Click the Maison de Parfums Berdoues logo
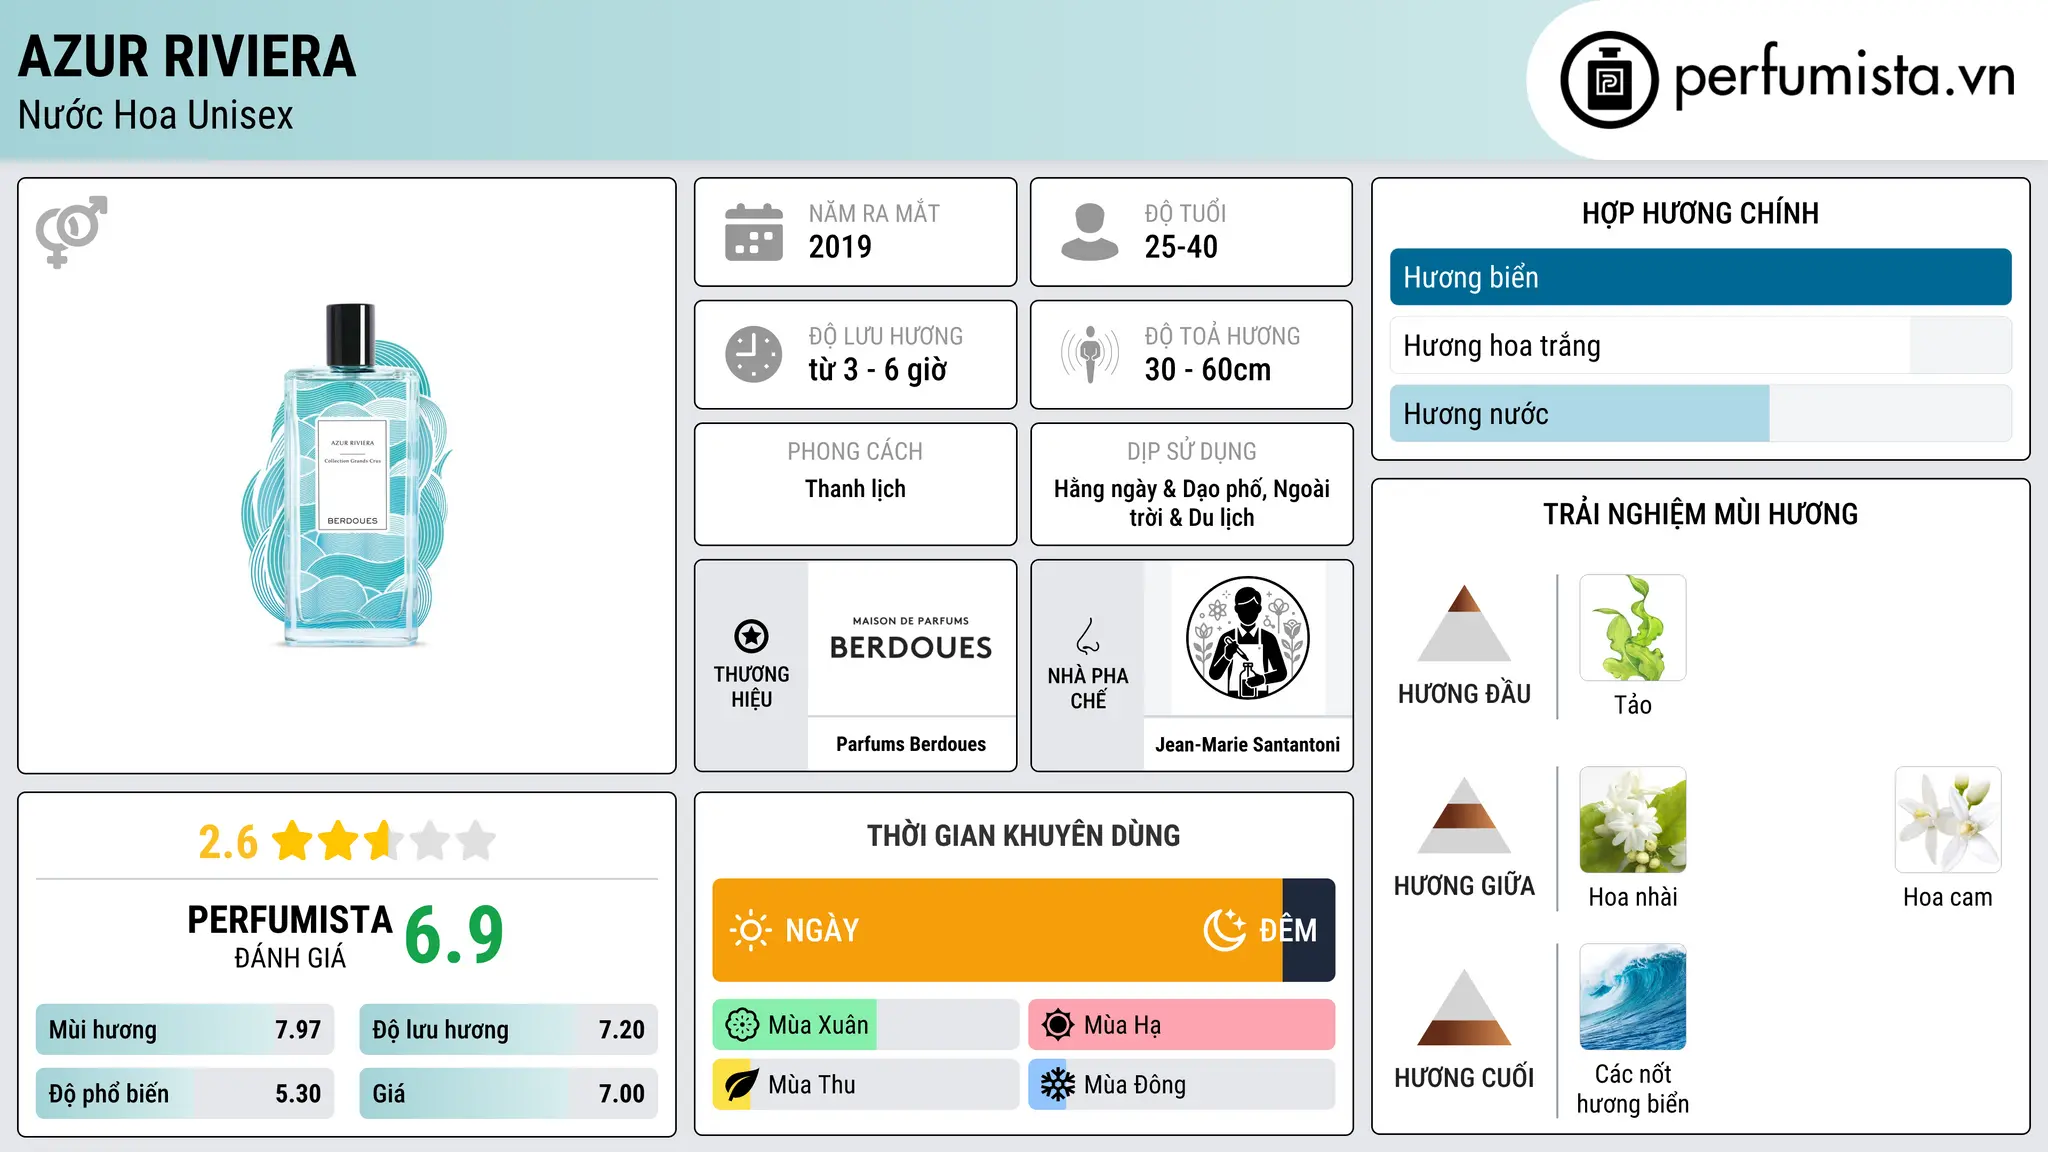The height and width of the screenshot is (1152, 2048). point(911,639)
